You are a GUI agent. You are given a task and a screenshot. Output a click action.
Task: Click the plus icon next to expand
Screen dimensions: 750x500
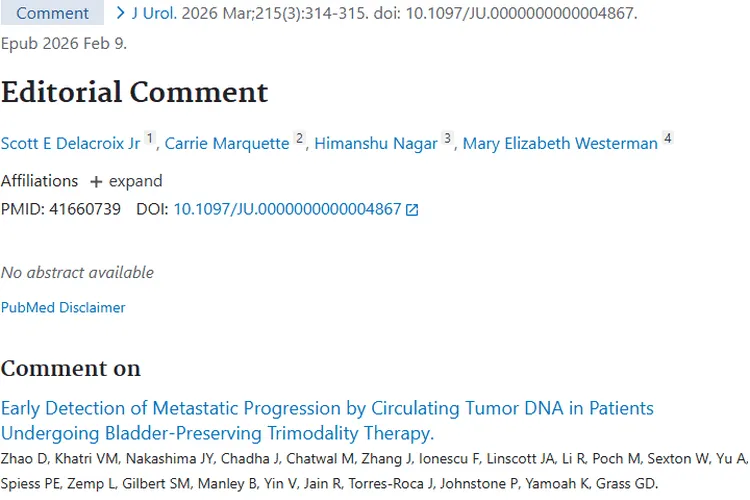(96, 182)
